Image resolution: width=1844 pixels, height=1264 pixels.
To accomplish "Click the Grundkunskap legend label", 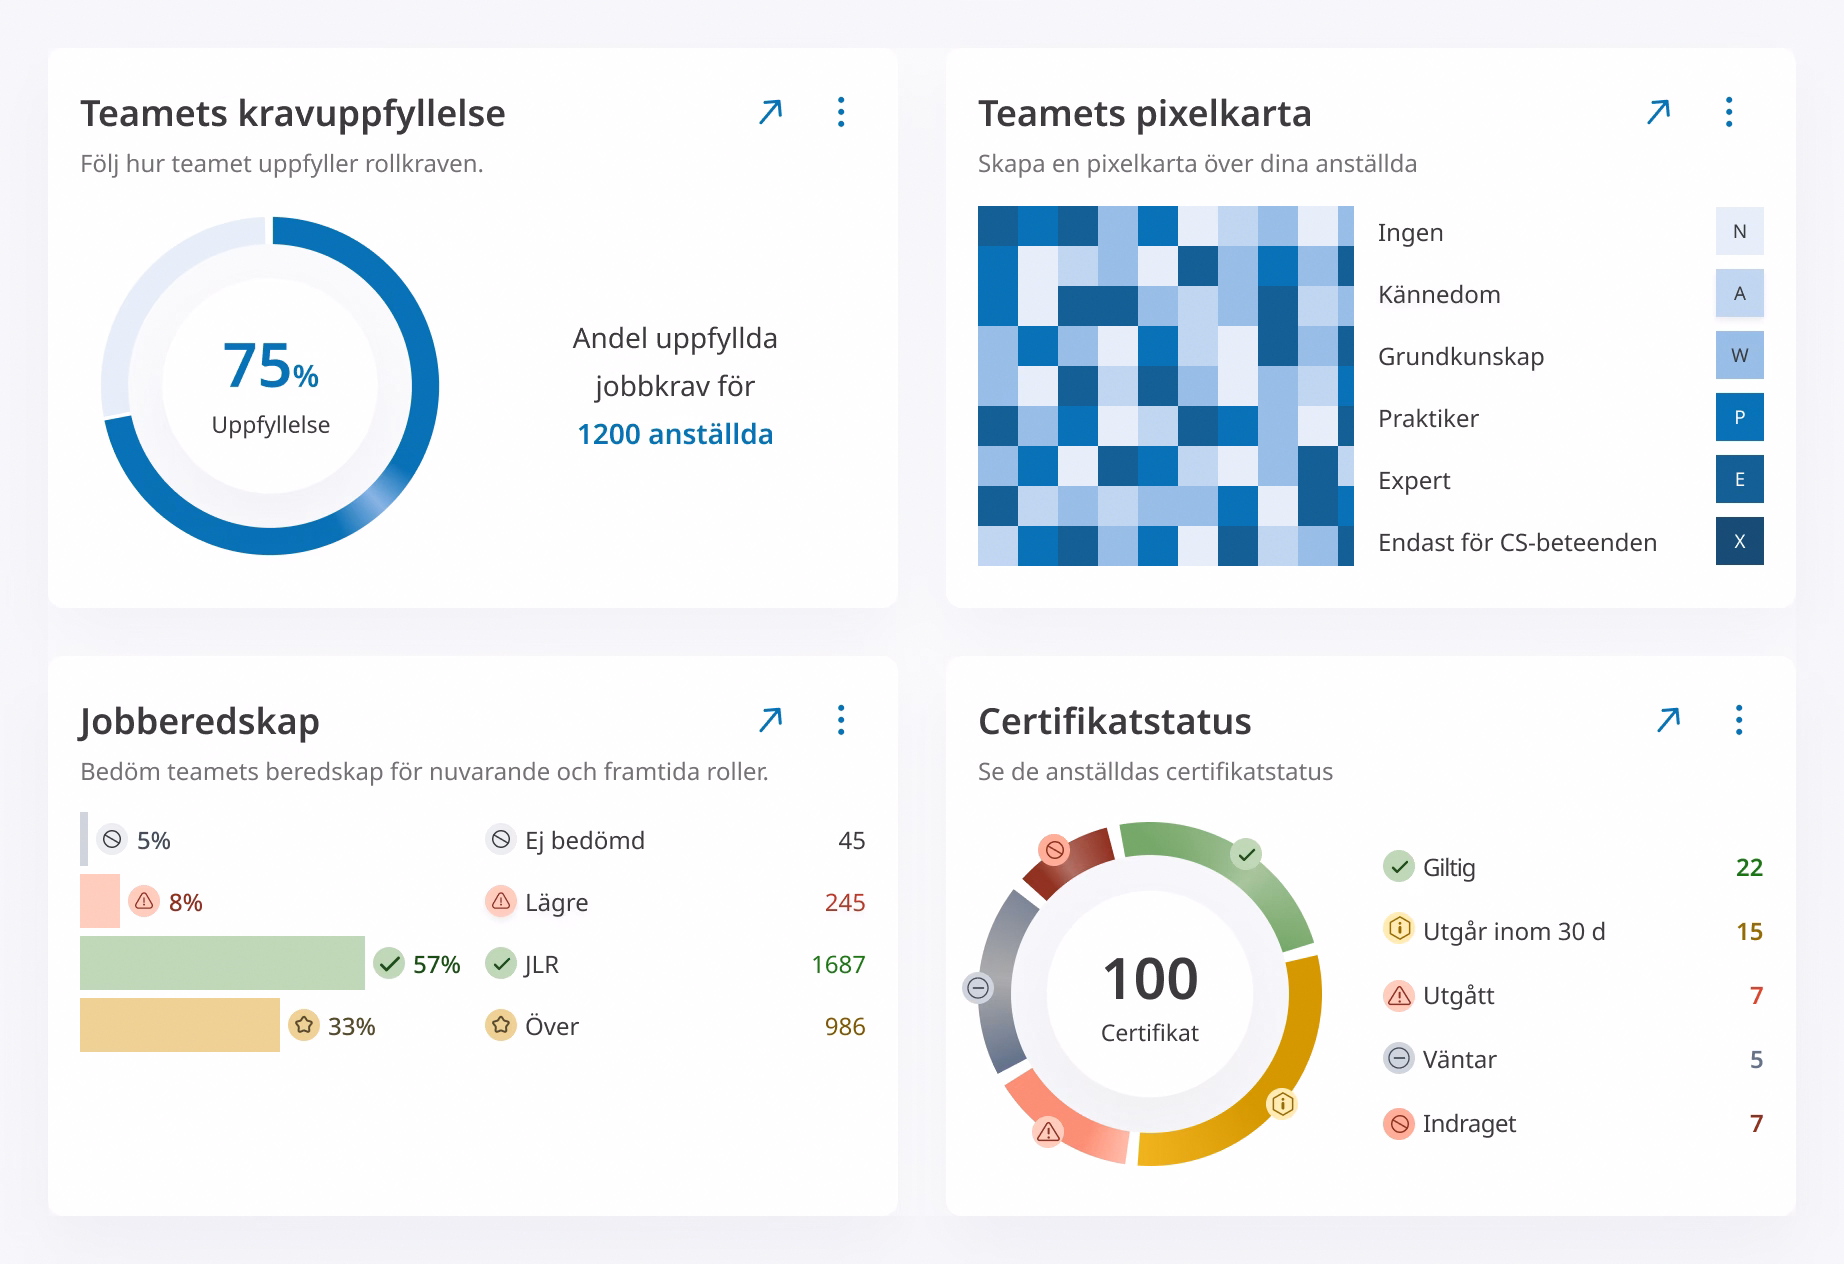I will coord(1461,356).
